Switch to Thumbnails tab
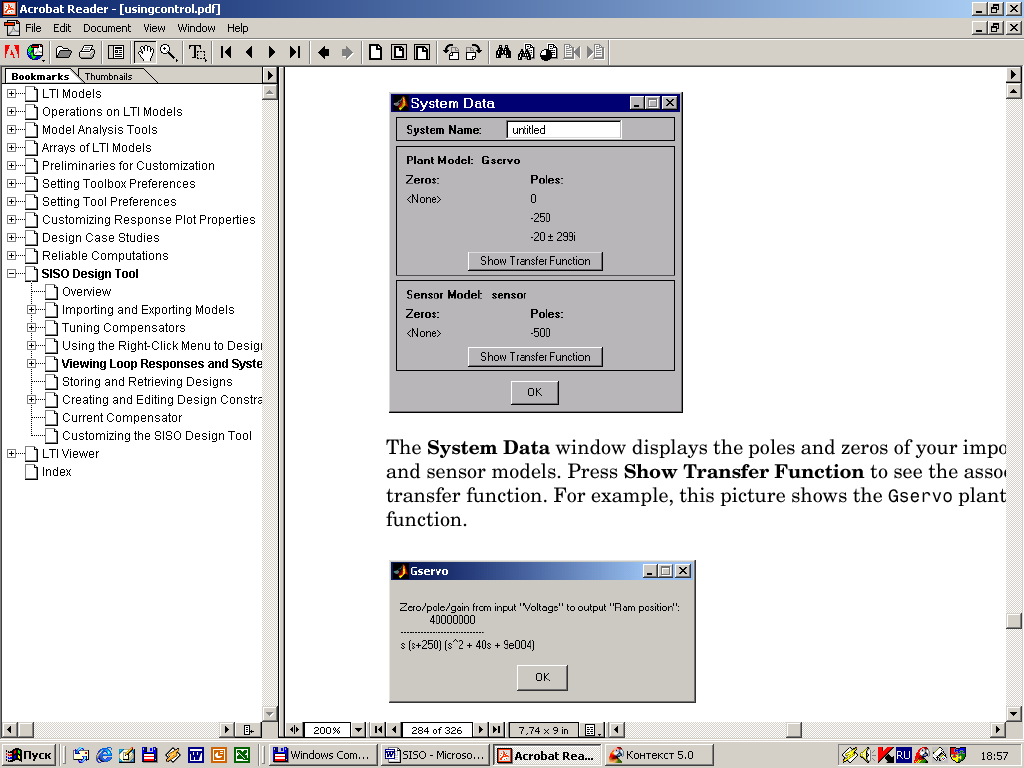Image resolution: width=1024 pixels, height=768 pixels. click(109, 76)
